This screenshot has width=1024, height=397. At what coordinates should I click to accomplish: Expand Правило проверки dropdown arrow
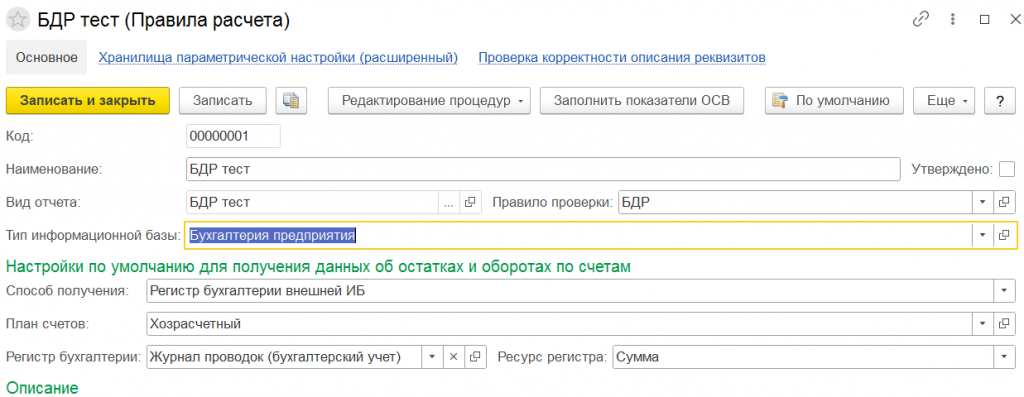pyautogui.click(x=983, y=202)
